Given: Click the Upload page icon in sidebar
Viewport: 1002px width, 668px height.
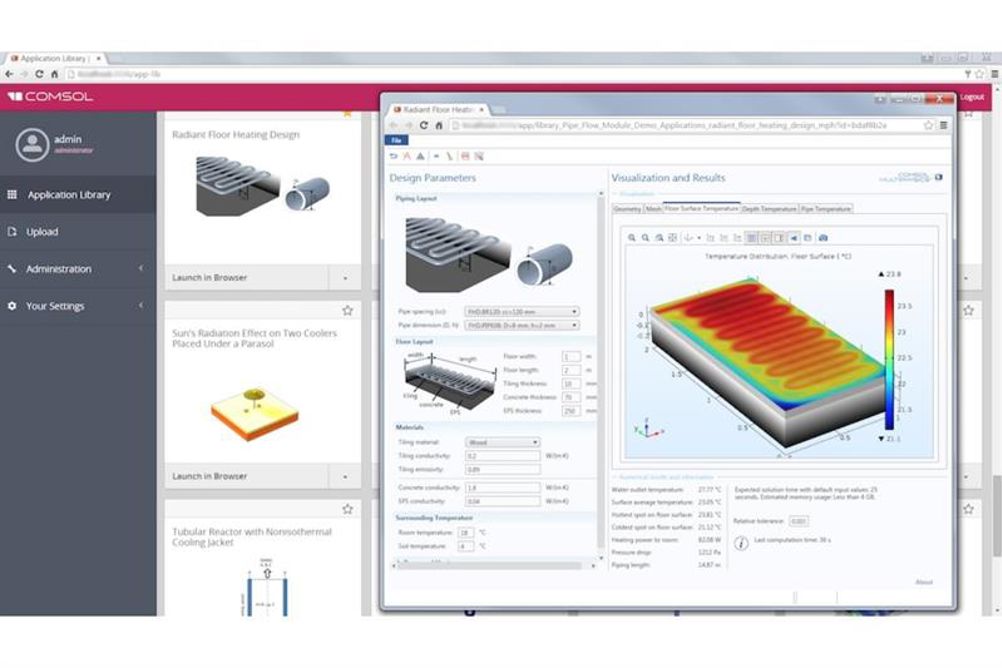Looking at the screenshot, I should coord(12,231).
